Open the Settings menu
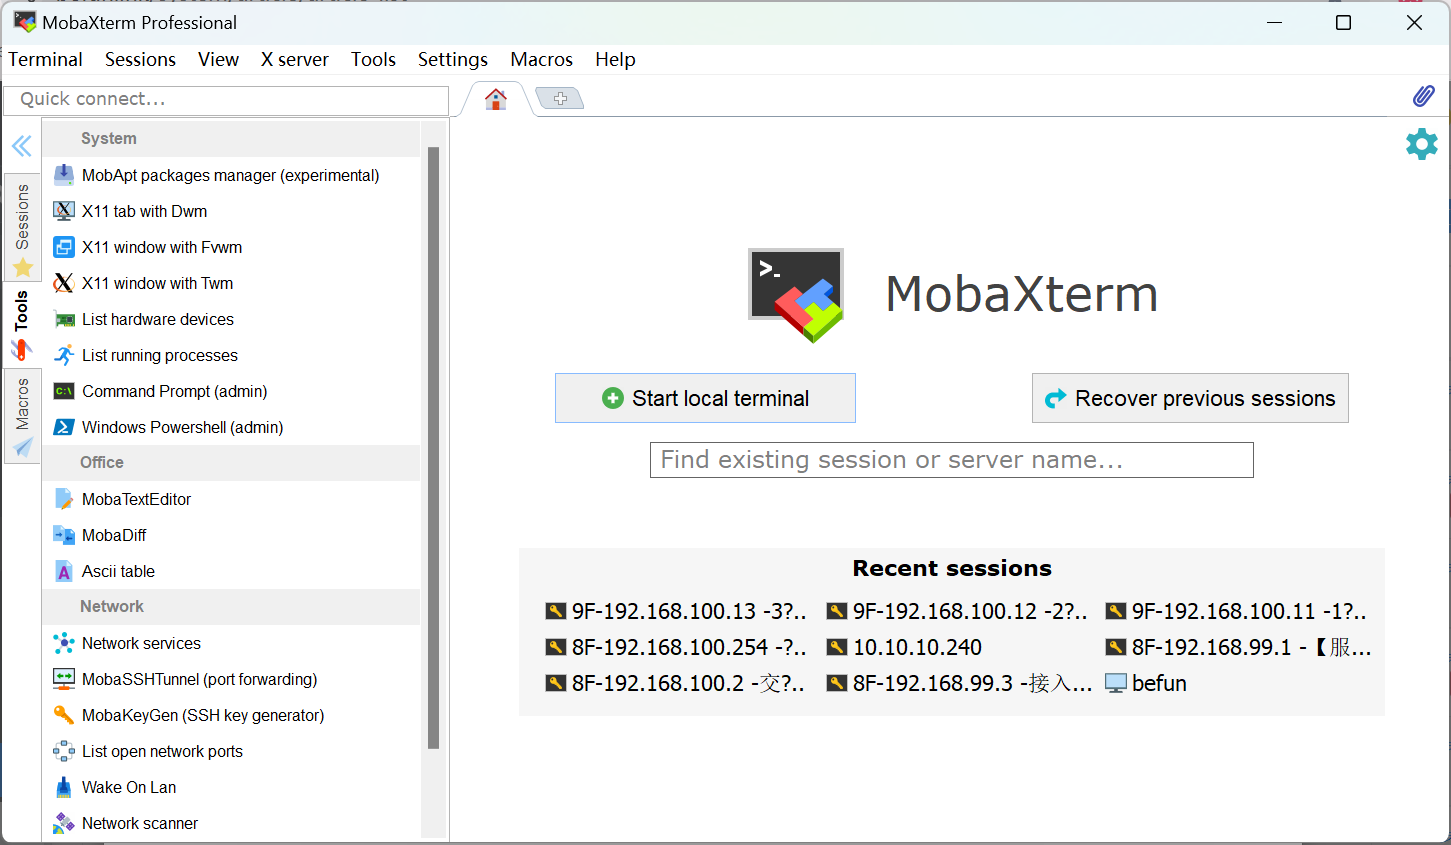Image resolution: width=1451 pixels, height=845 pixels. [453, 60]
